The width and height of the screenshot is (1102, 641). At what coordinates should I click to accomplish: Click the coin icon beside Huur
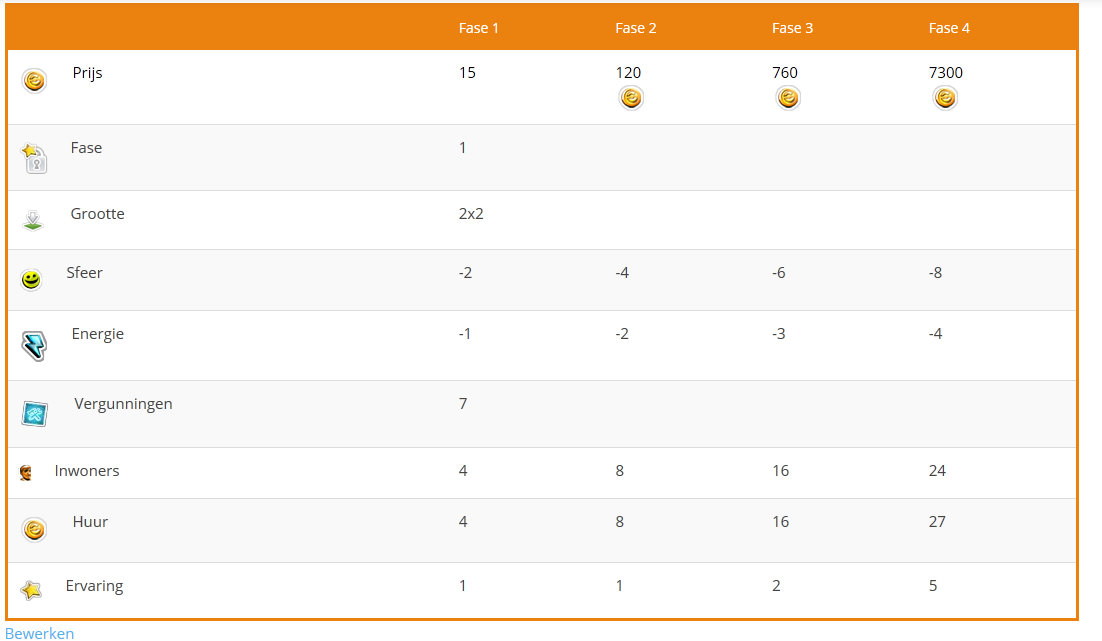pyautogui.click(x=34, y=530)
